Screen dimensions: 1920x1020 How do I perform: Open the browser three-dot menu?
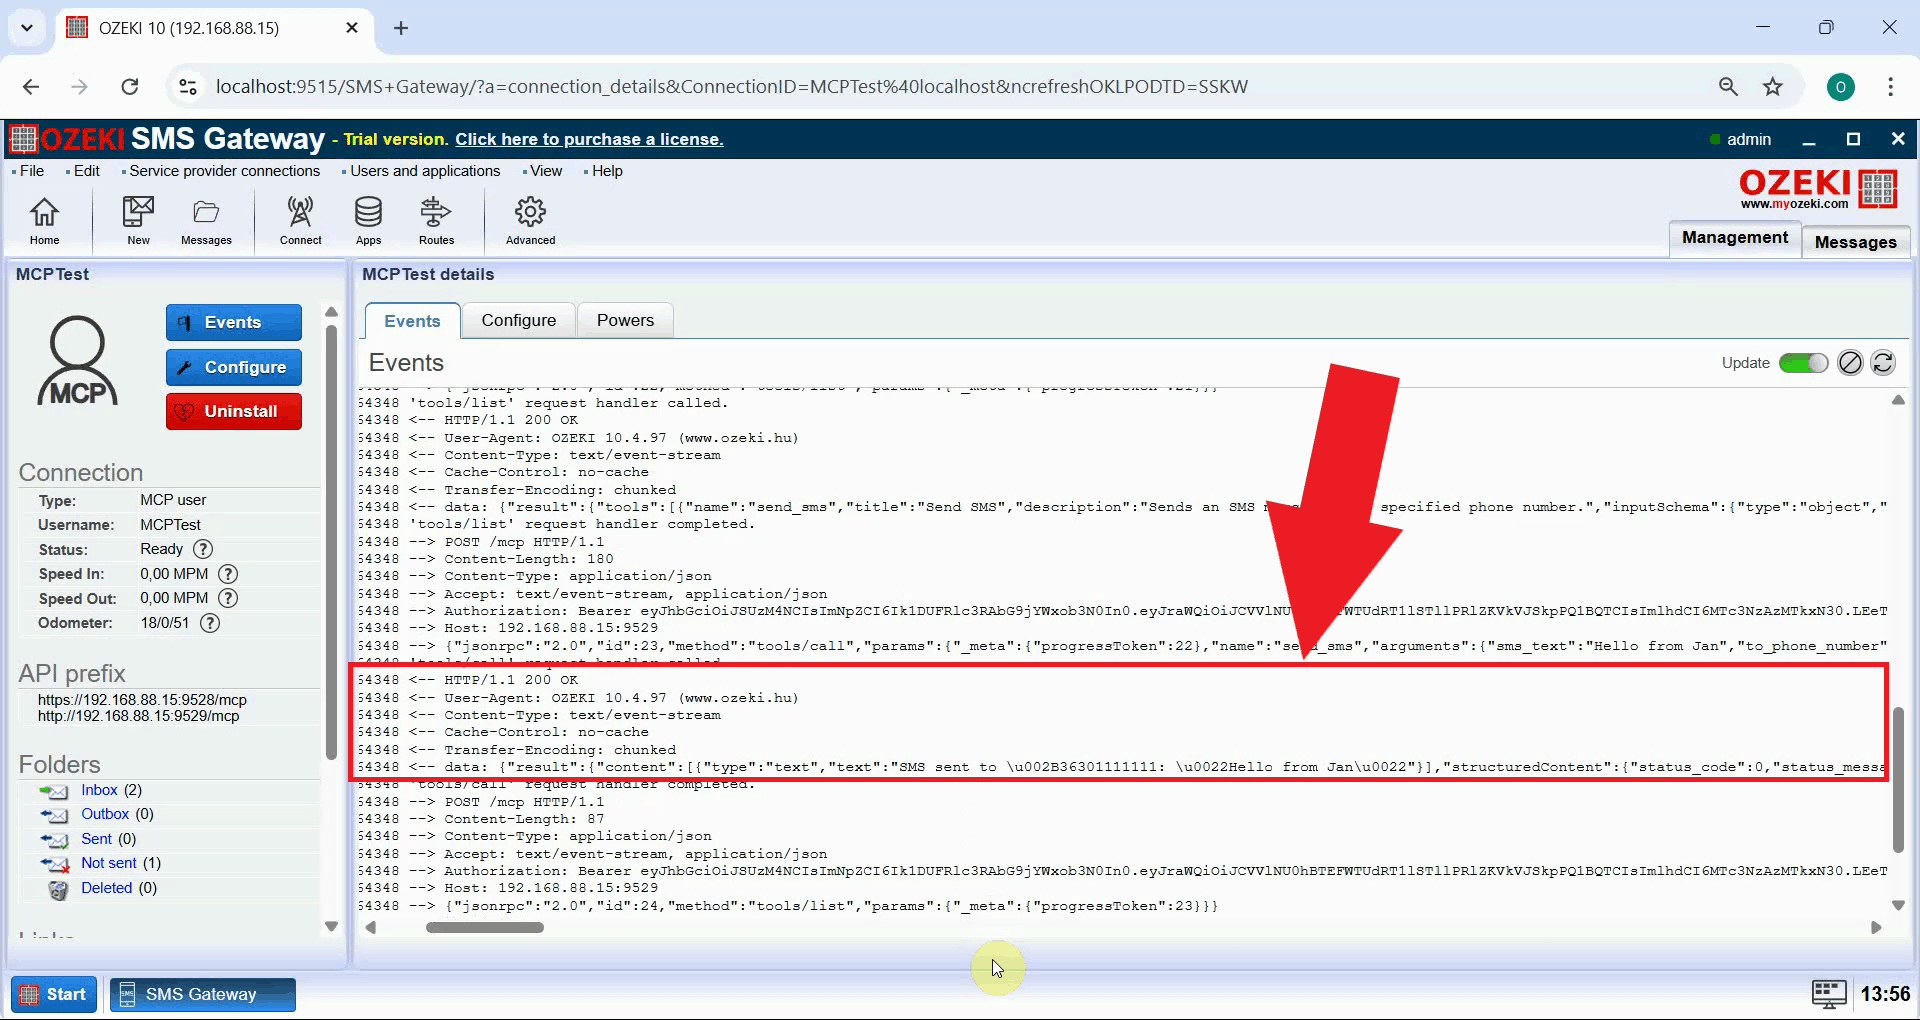click(1890, 87)
